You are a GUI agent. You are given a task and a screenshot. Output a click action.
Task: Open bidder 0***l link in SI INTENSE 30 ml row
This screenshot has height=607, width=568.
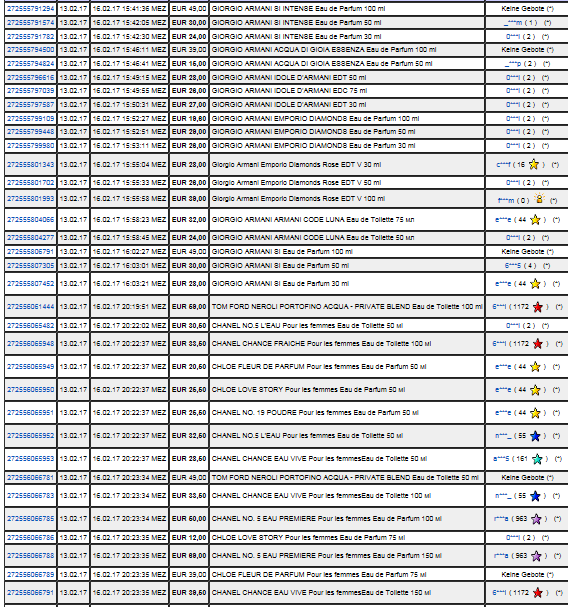(x=513, y=36)
